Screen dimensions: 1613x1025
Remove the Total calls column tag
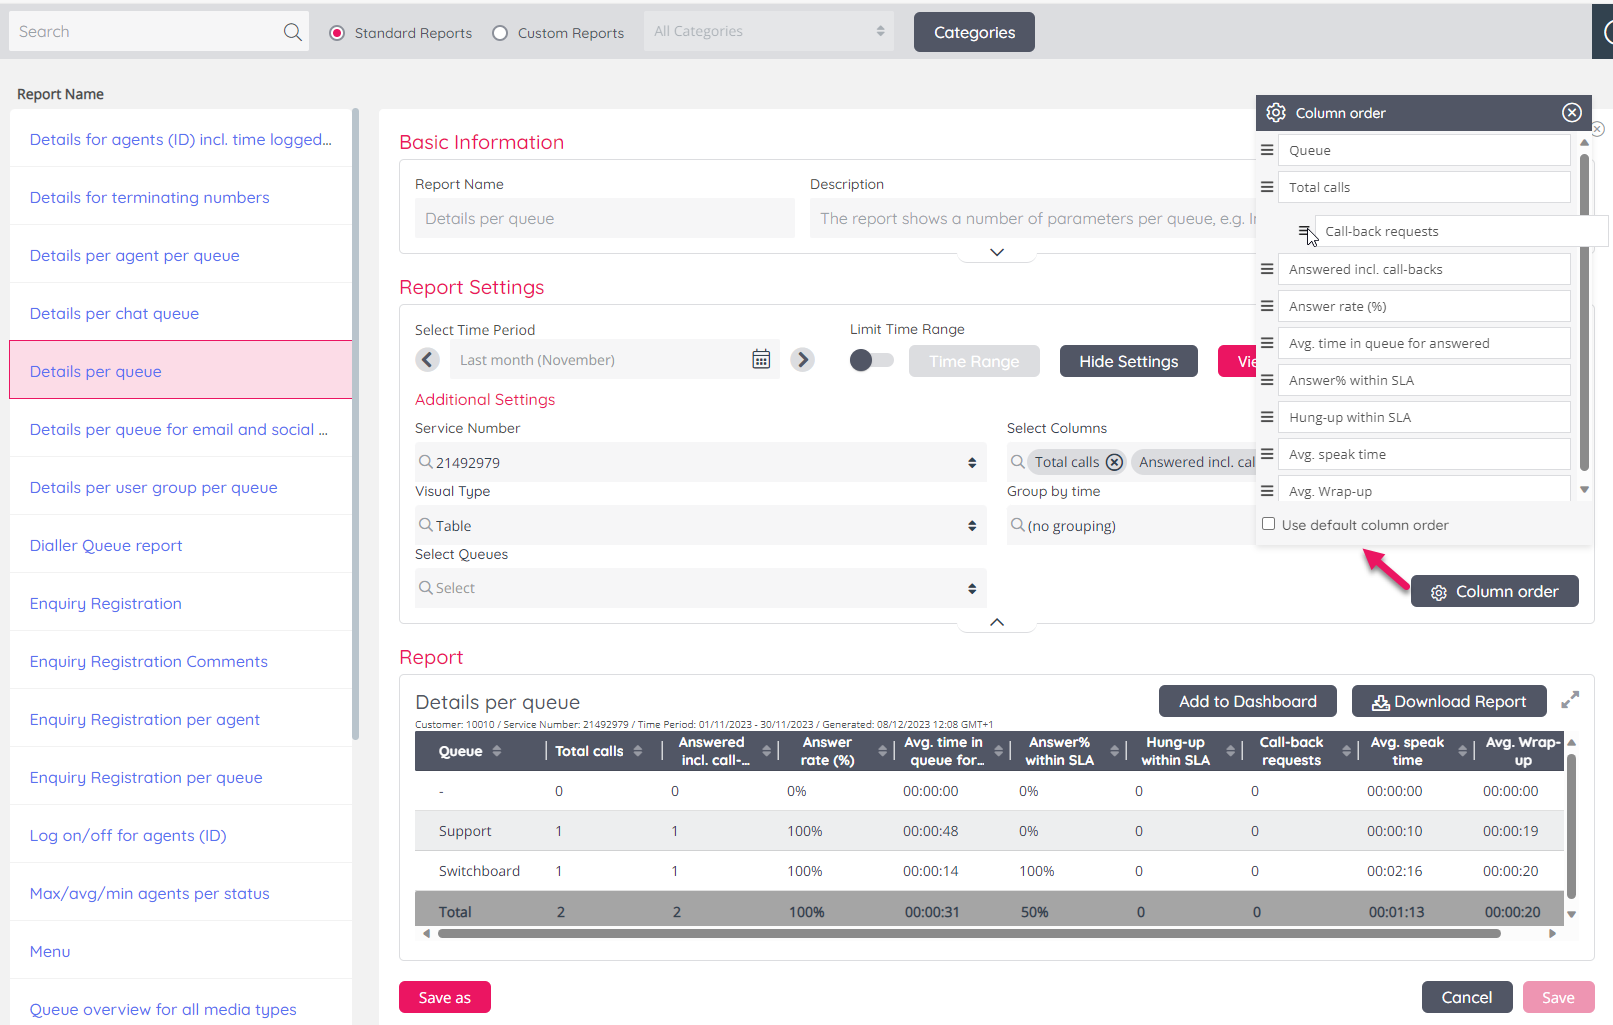click(x=1114, y=462)
